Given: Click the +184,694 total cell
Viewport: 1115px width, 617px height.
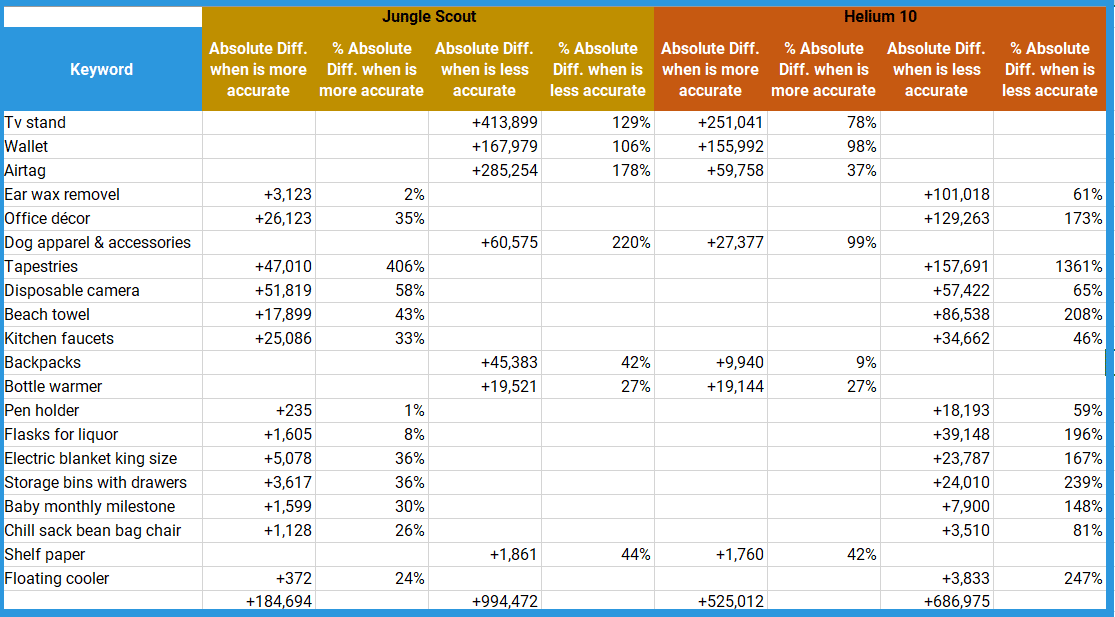Looking at the screenshot, I should click(259, 601).
